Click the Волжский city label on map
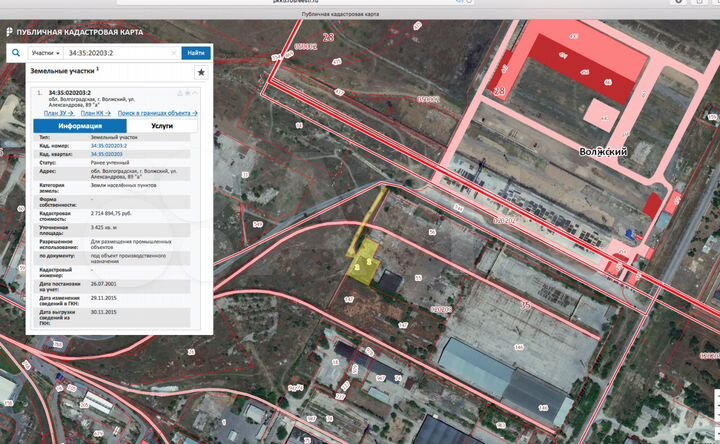 click(x=603, y=152)
